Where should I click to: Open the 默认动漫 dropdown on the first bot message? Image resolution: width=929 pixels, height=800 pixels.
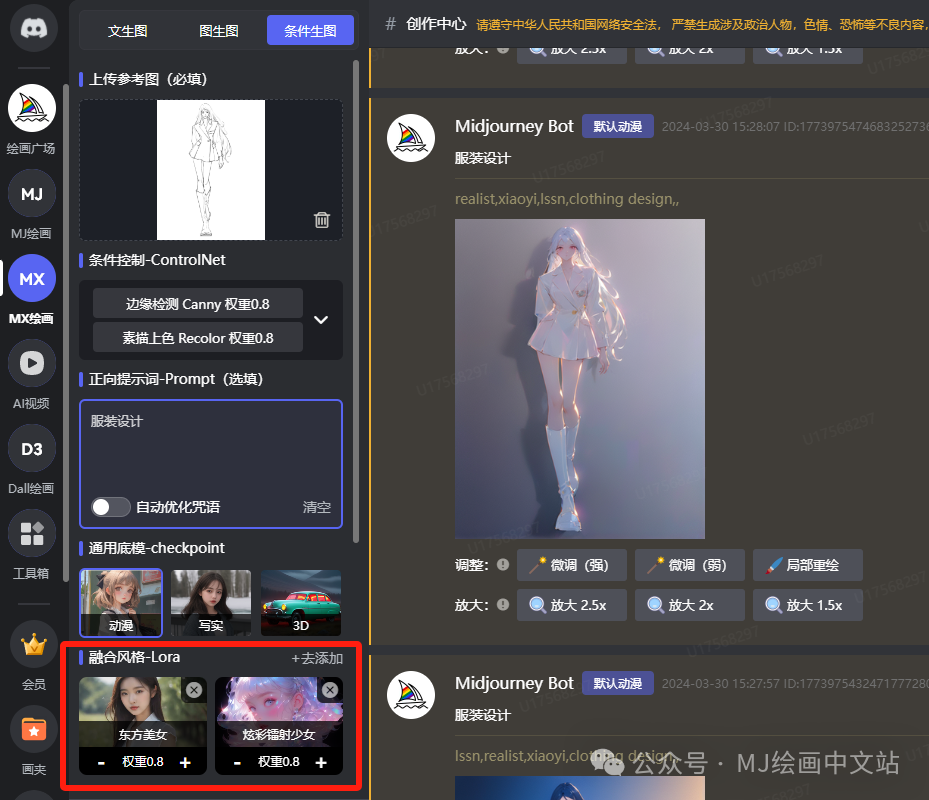[617, 126]
